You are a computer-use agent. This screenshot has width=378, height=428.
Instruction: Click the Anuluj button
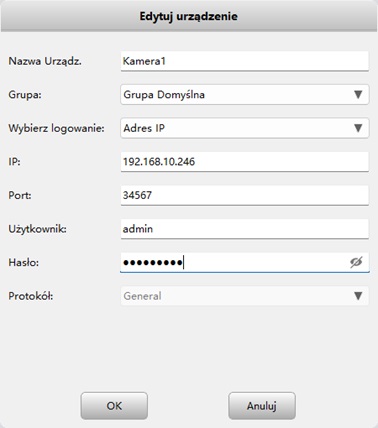[x=262, y=406]
